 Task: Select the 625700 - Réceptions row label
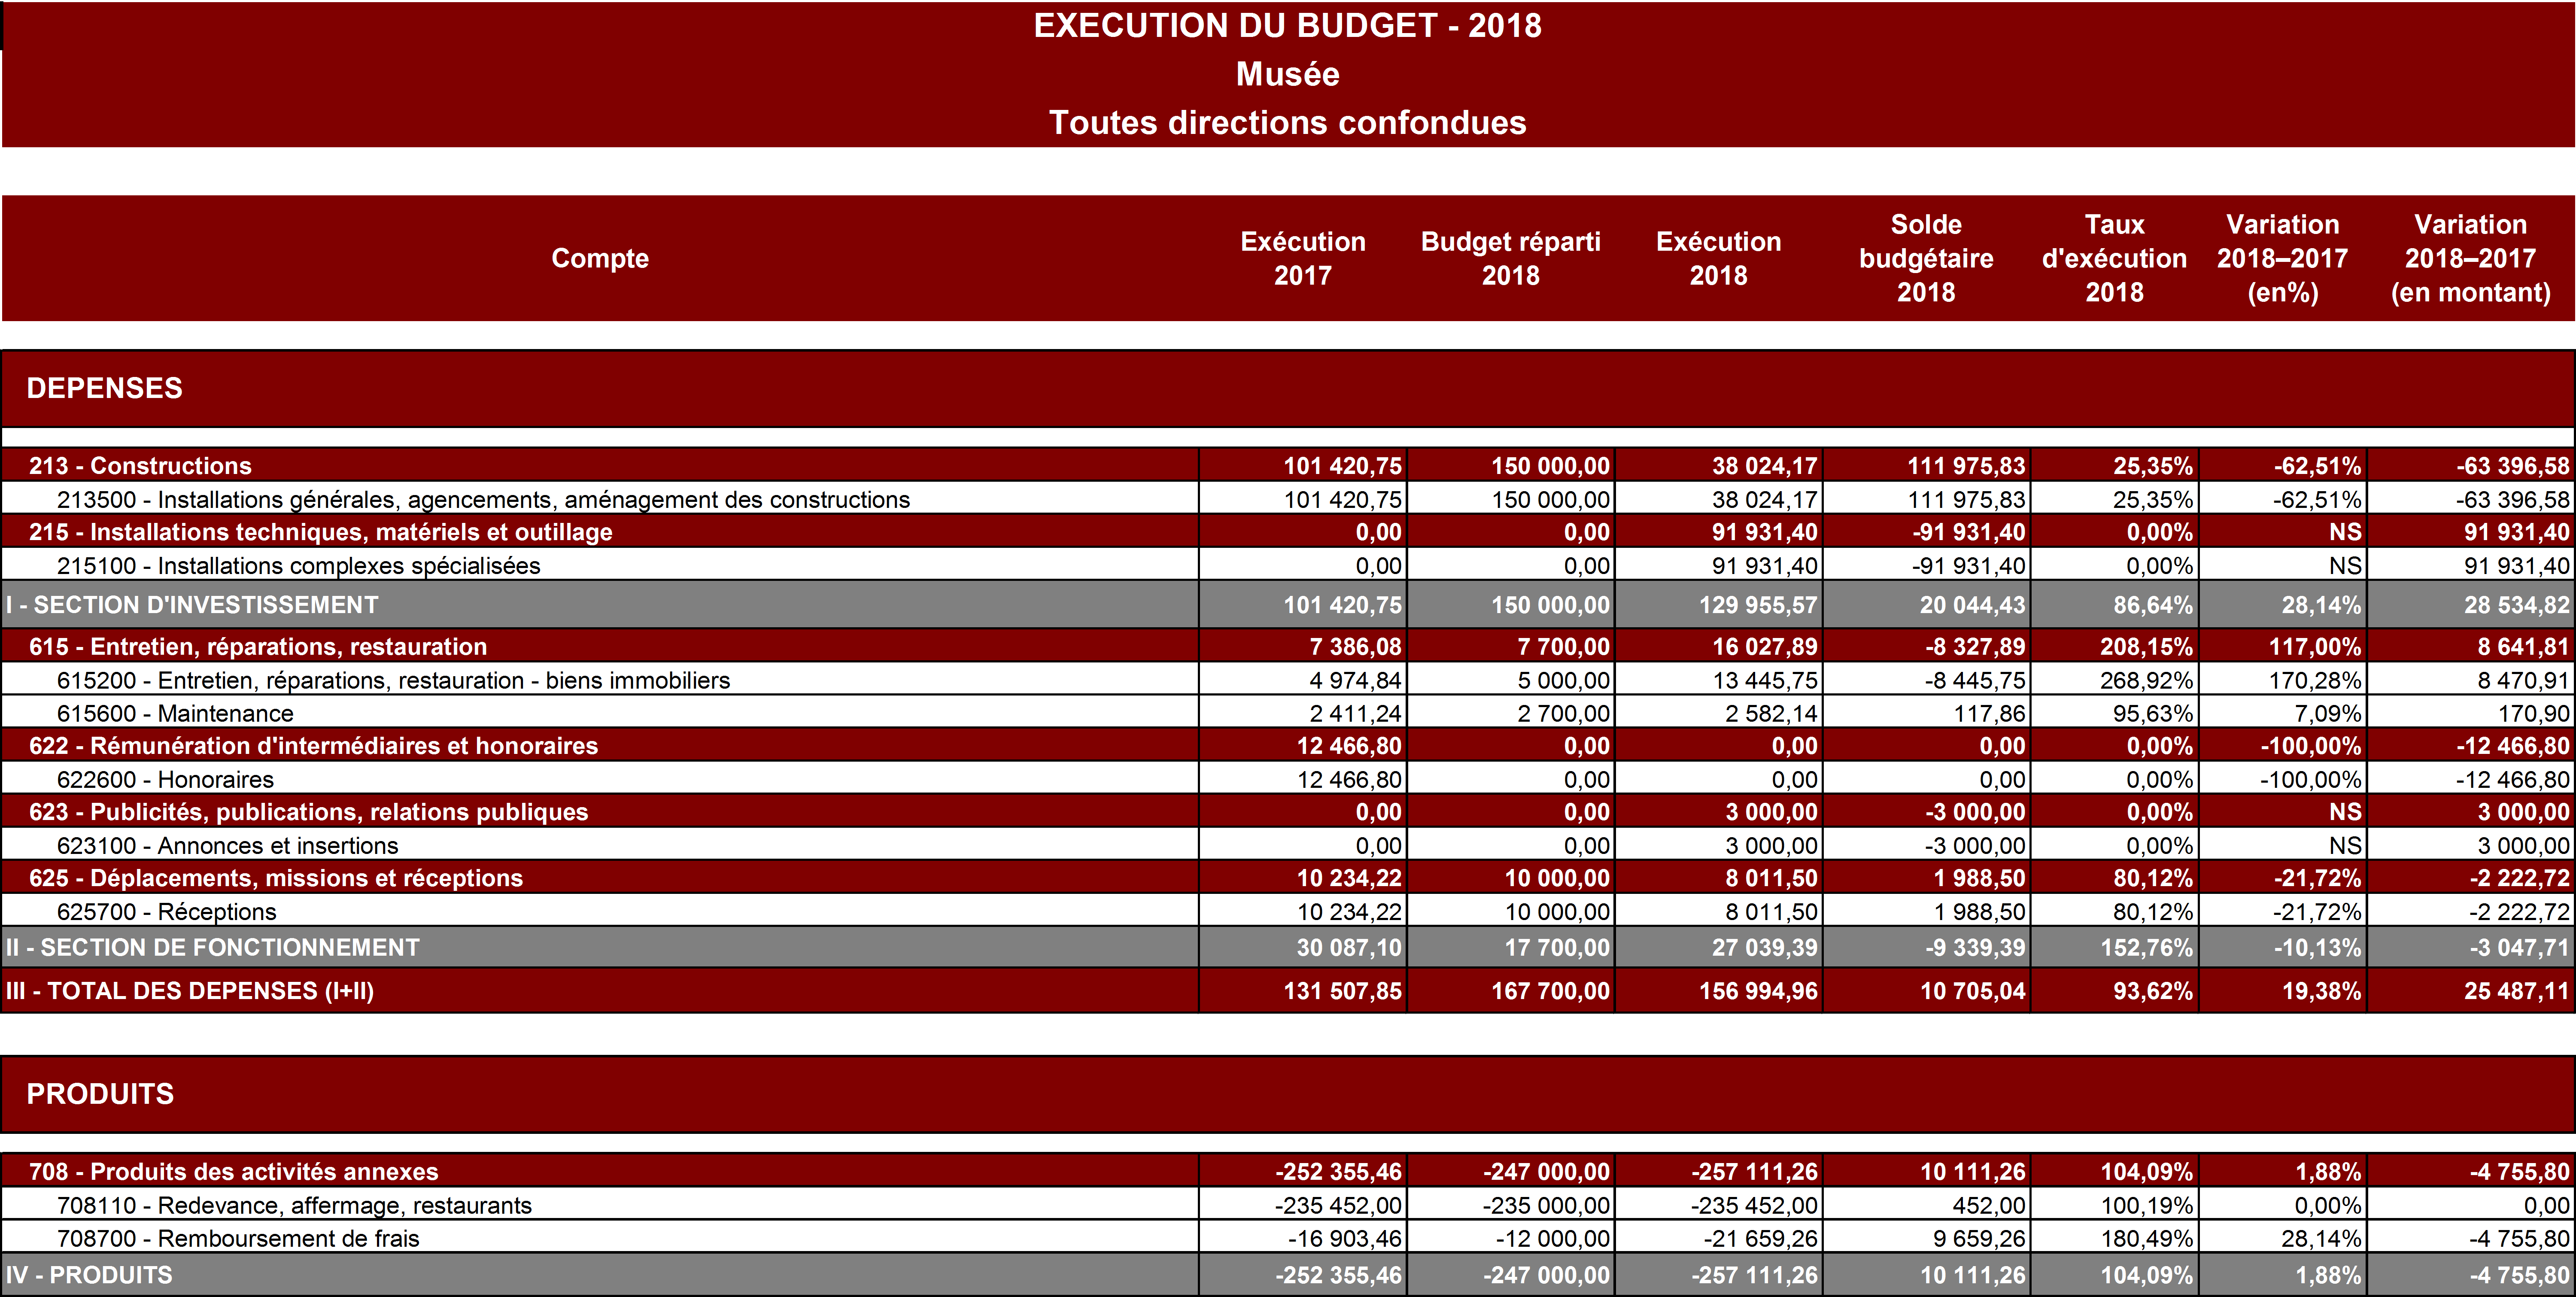[x=166, y=912]
